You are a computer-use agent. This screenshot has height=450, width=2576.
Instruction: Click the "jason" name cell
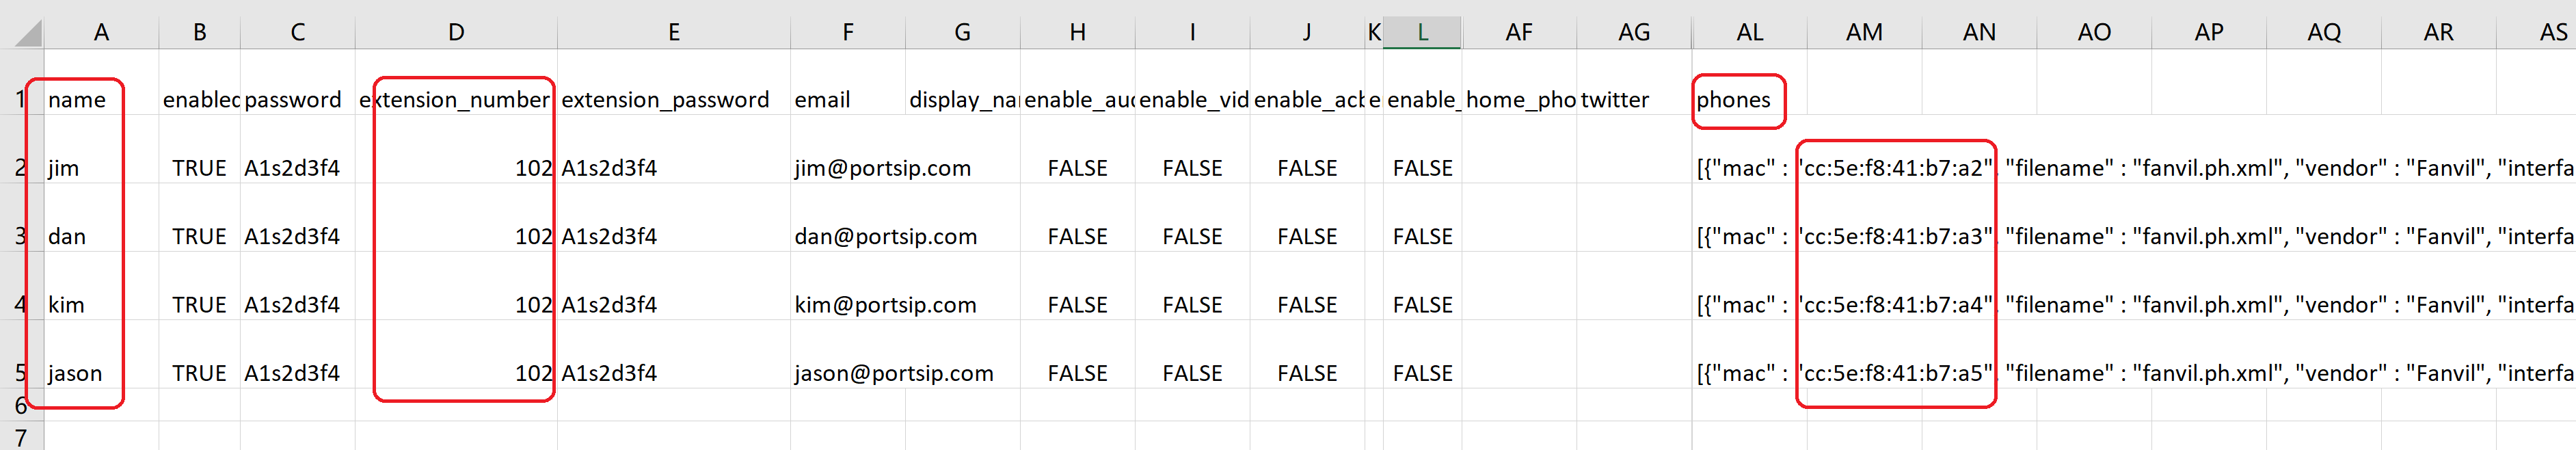(75, 373)
